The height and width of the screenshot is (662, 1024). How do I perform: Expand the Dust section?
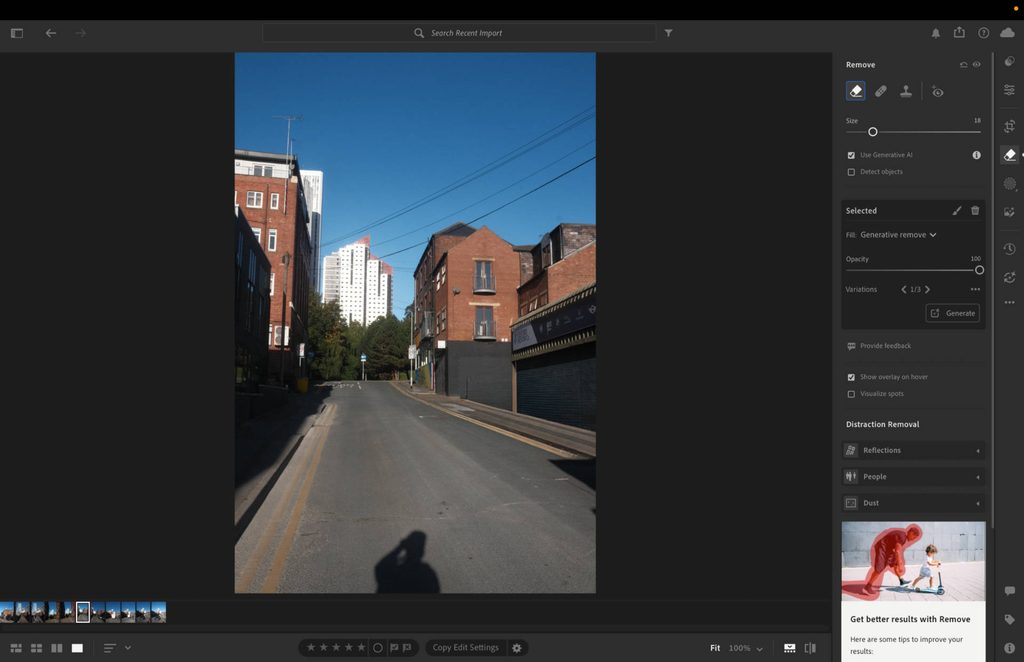tap(913, 503)
